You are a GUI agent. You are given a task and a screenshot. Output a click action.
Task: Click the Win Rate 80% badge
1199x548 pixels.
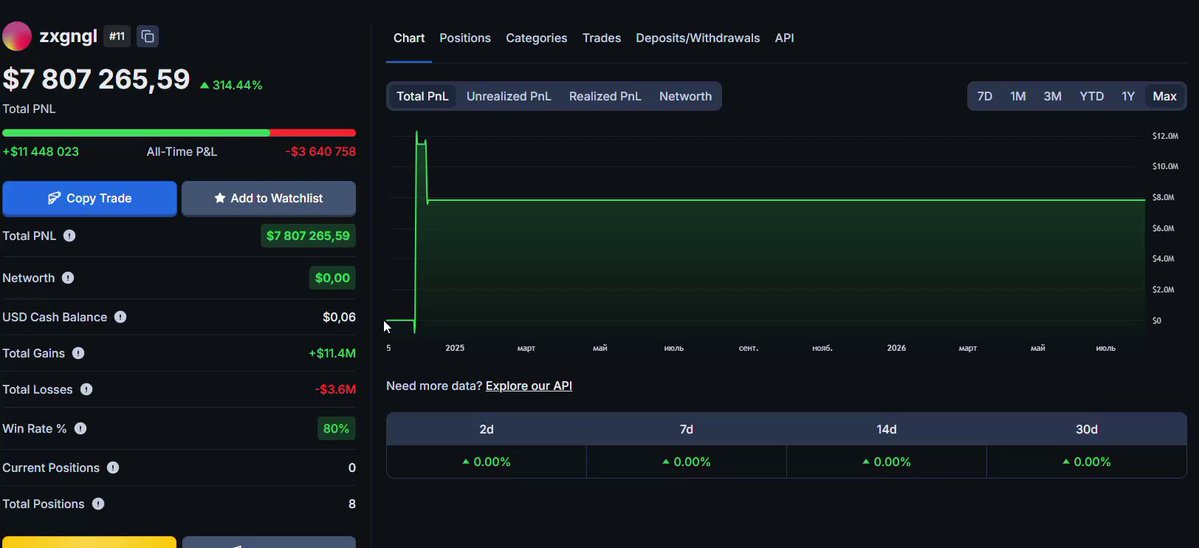[x=336, y=429]
